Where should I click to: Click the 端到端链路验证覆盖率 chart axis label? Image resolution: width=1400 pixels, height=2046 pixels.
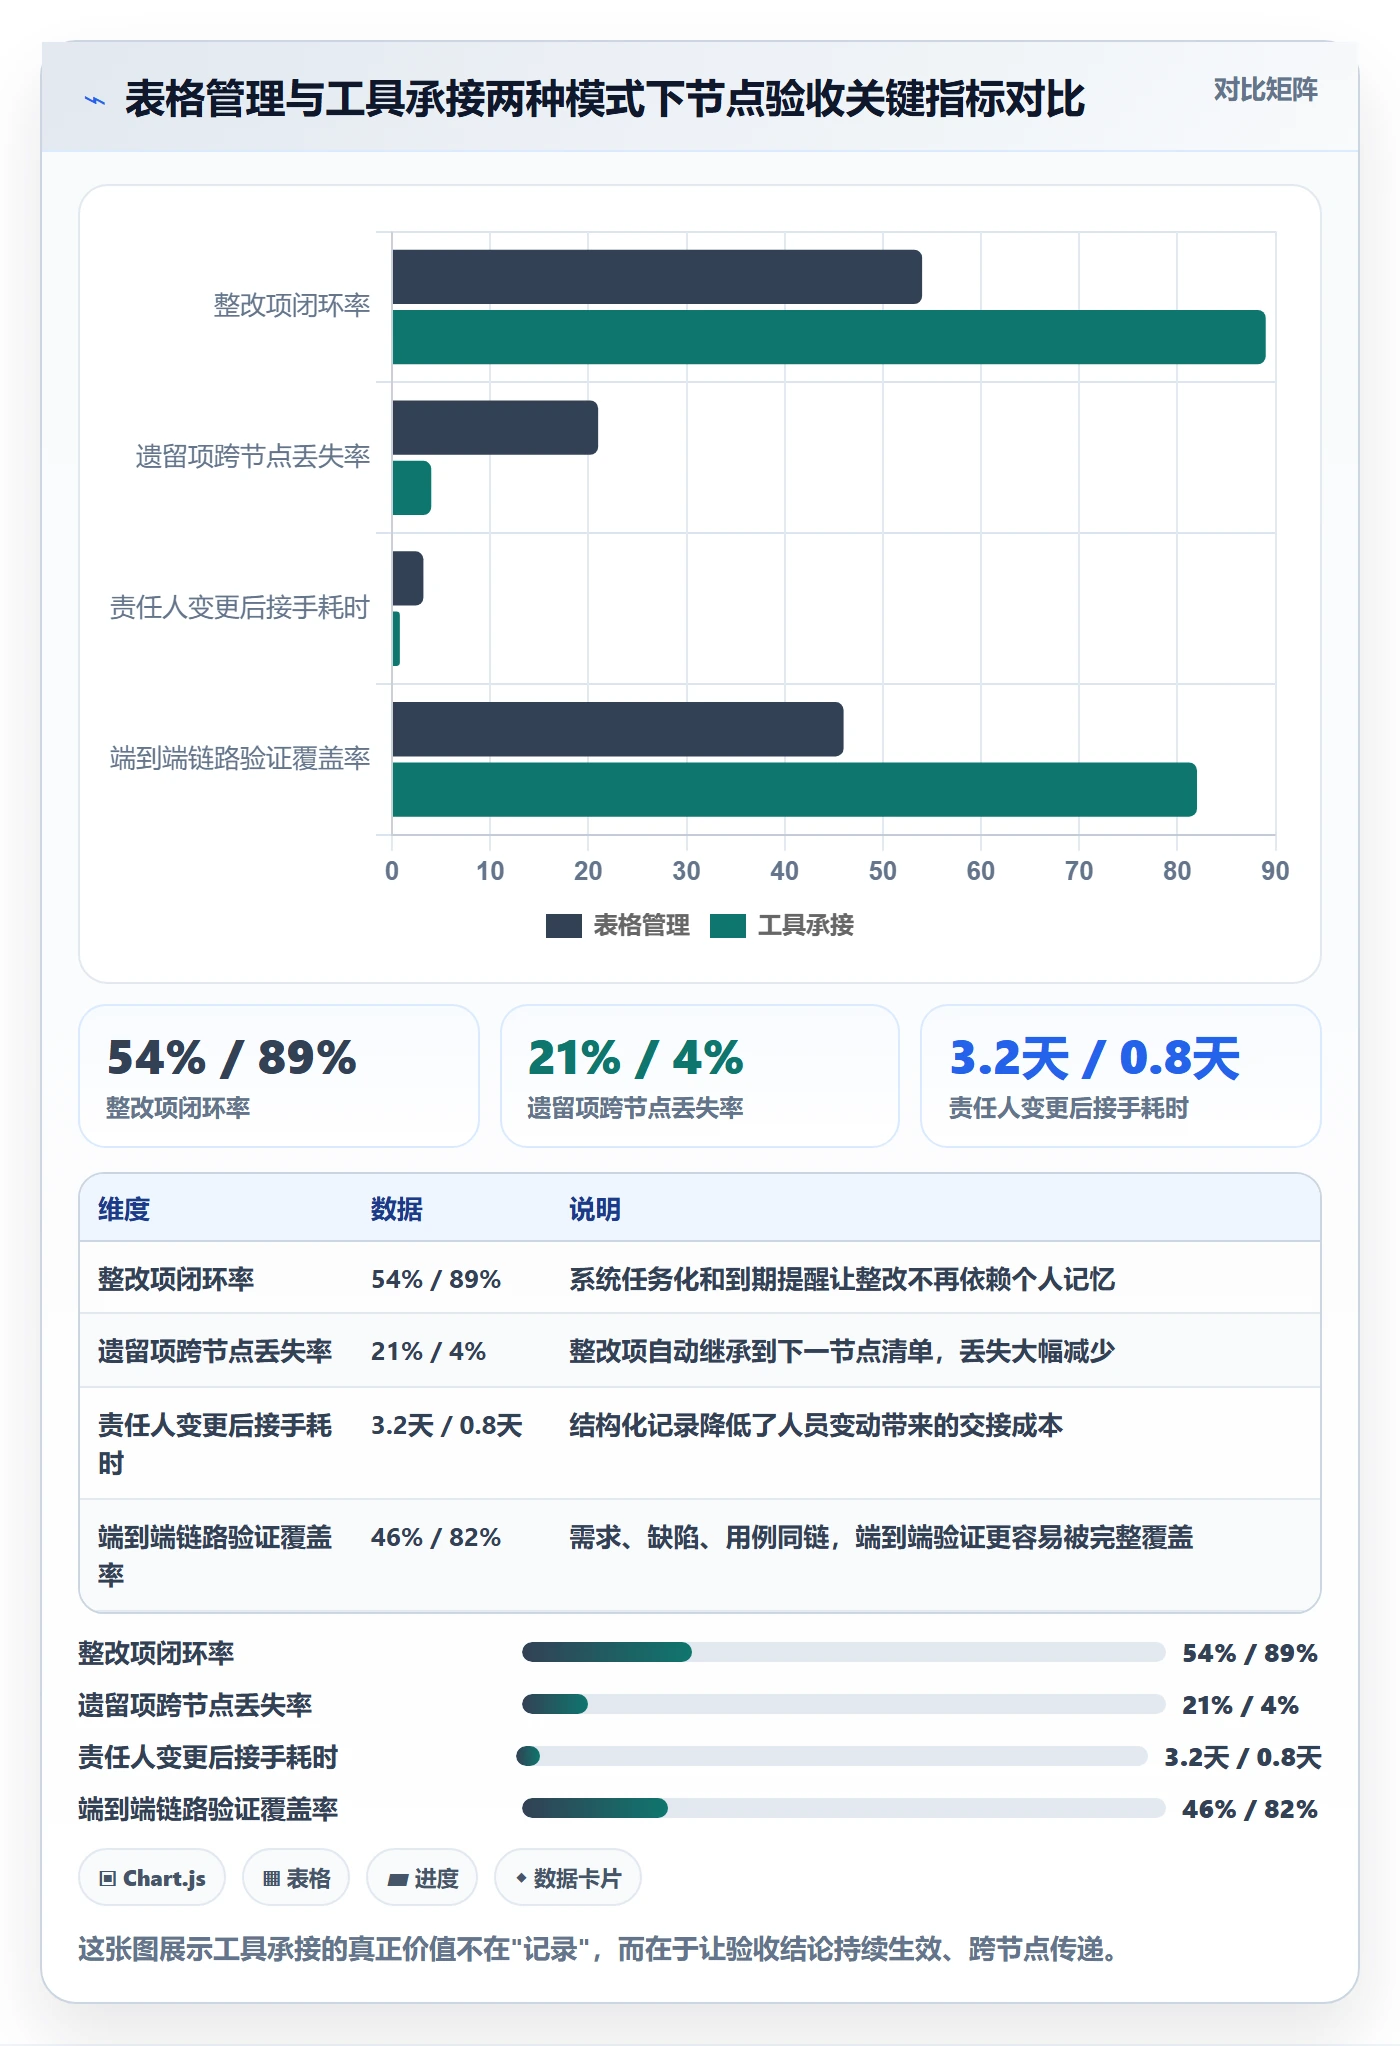240,759
